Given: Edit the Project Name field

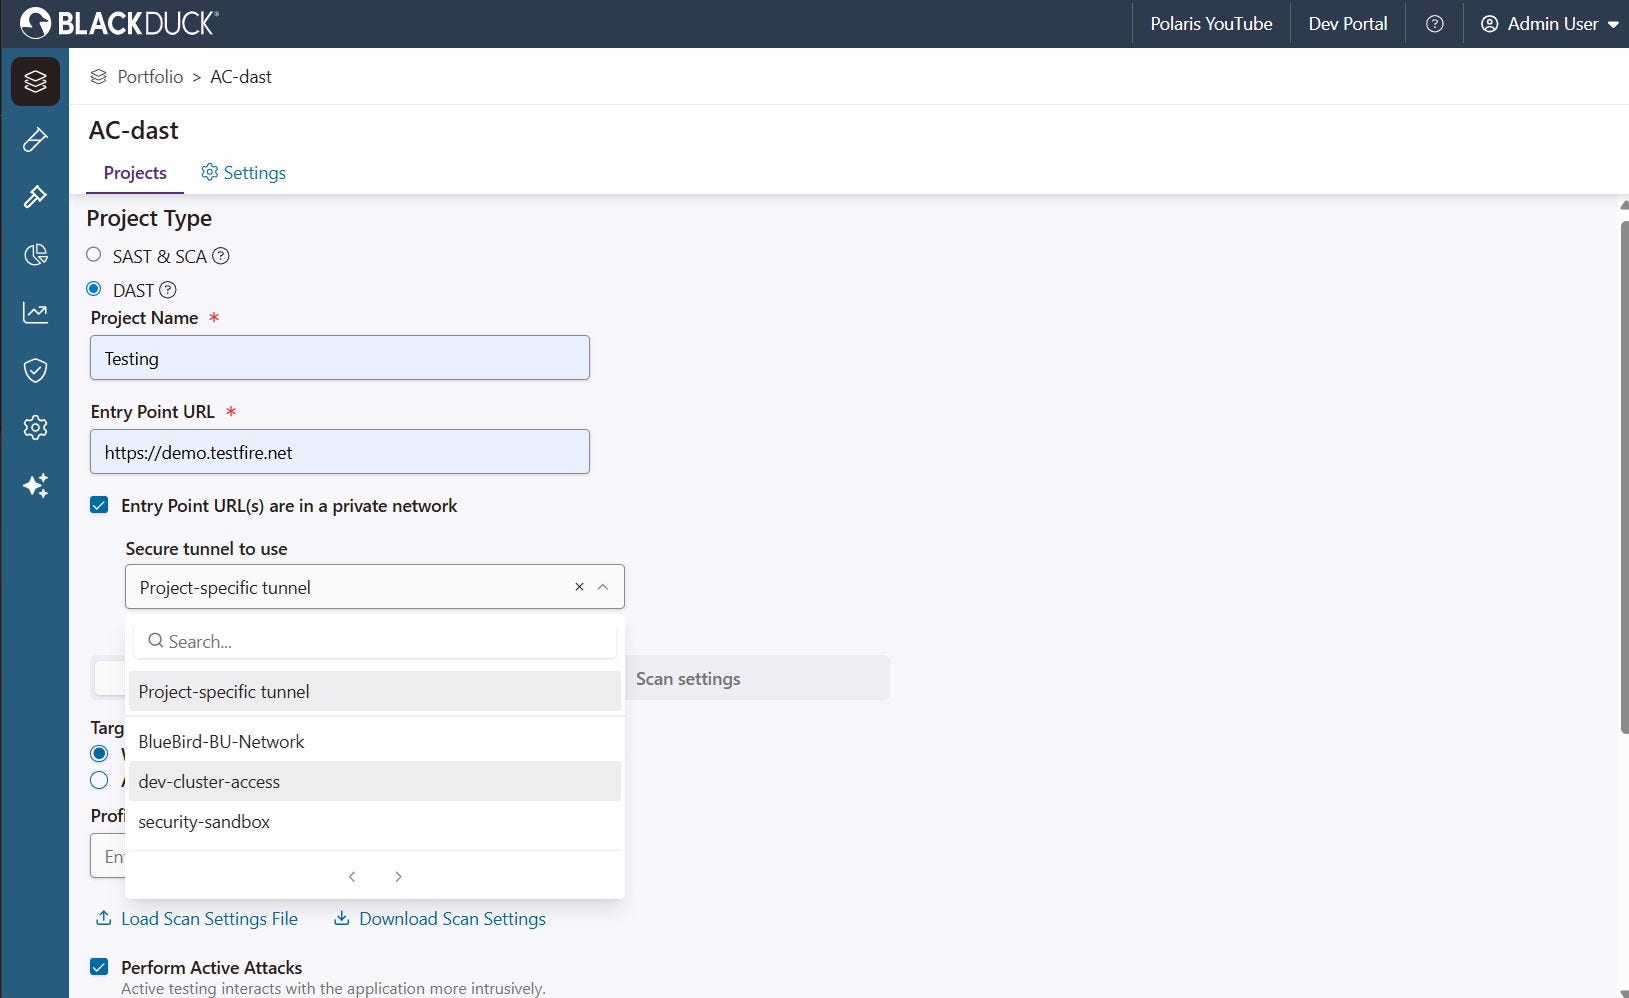Looking at the screenshot, I should coord(340,358).
